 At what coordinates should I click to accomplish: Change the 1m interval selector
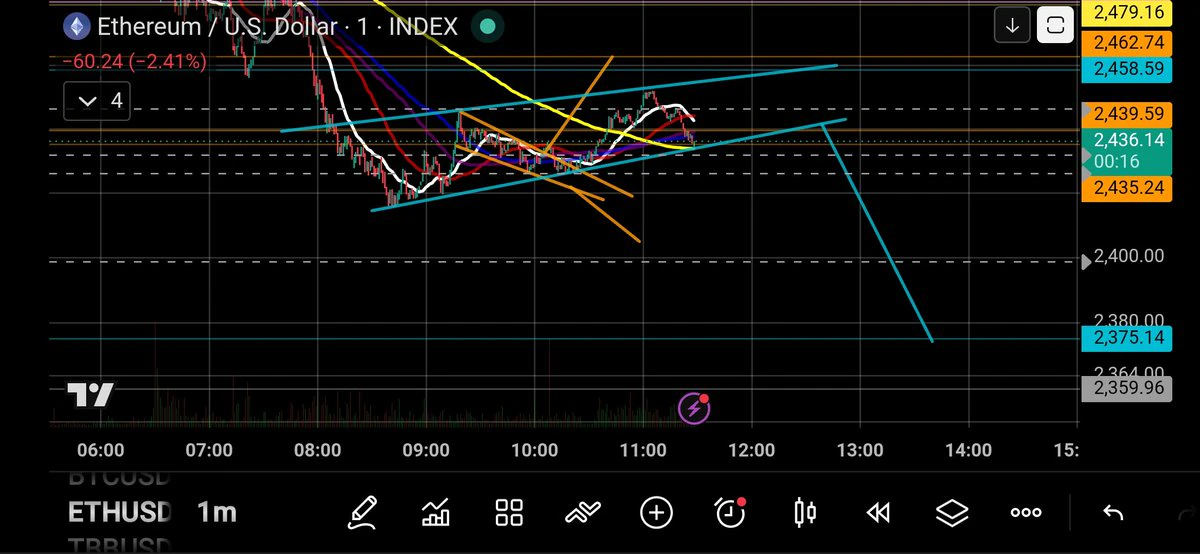[x=217, y=513]
